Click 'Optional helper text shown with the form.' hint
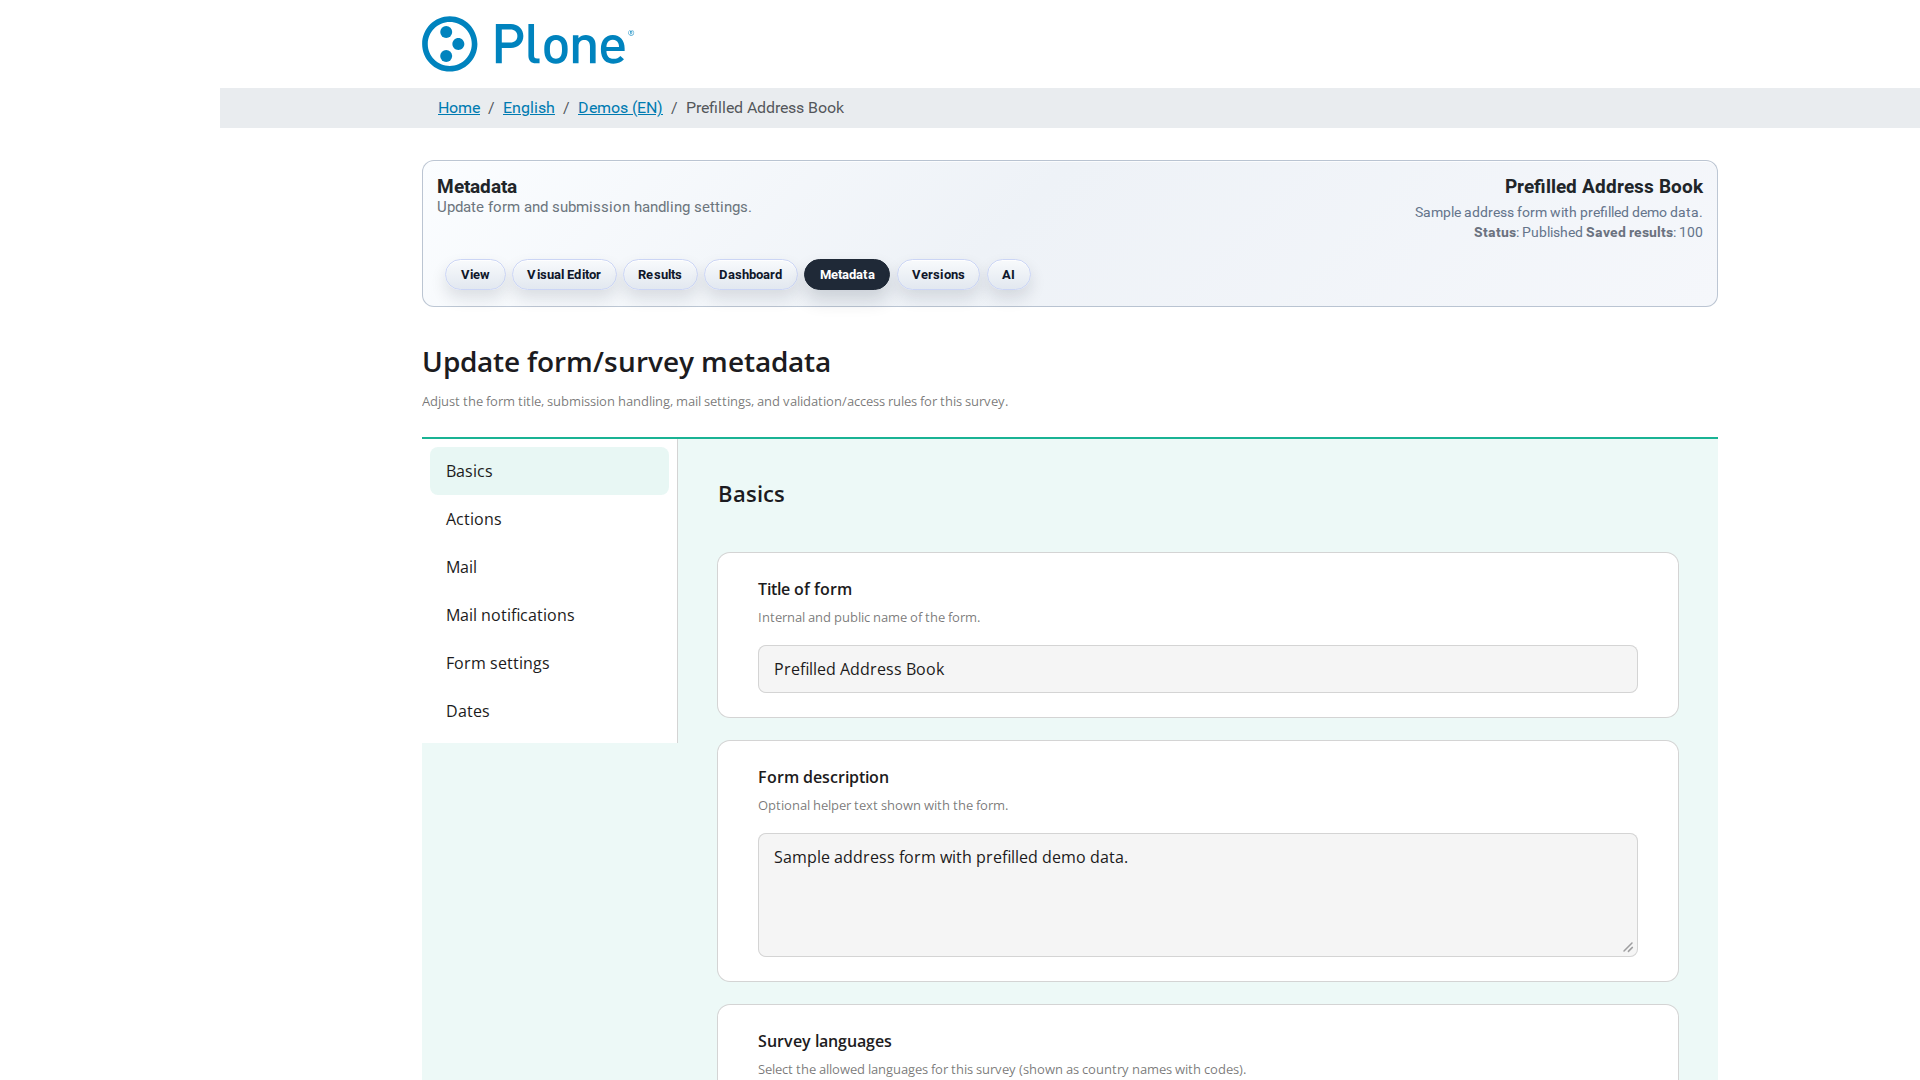The height and width of the screenshot is (1080, 1920). (883, 805)
